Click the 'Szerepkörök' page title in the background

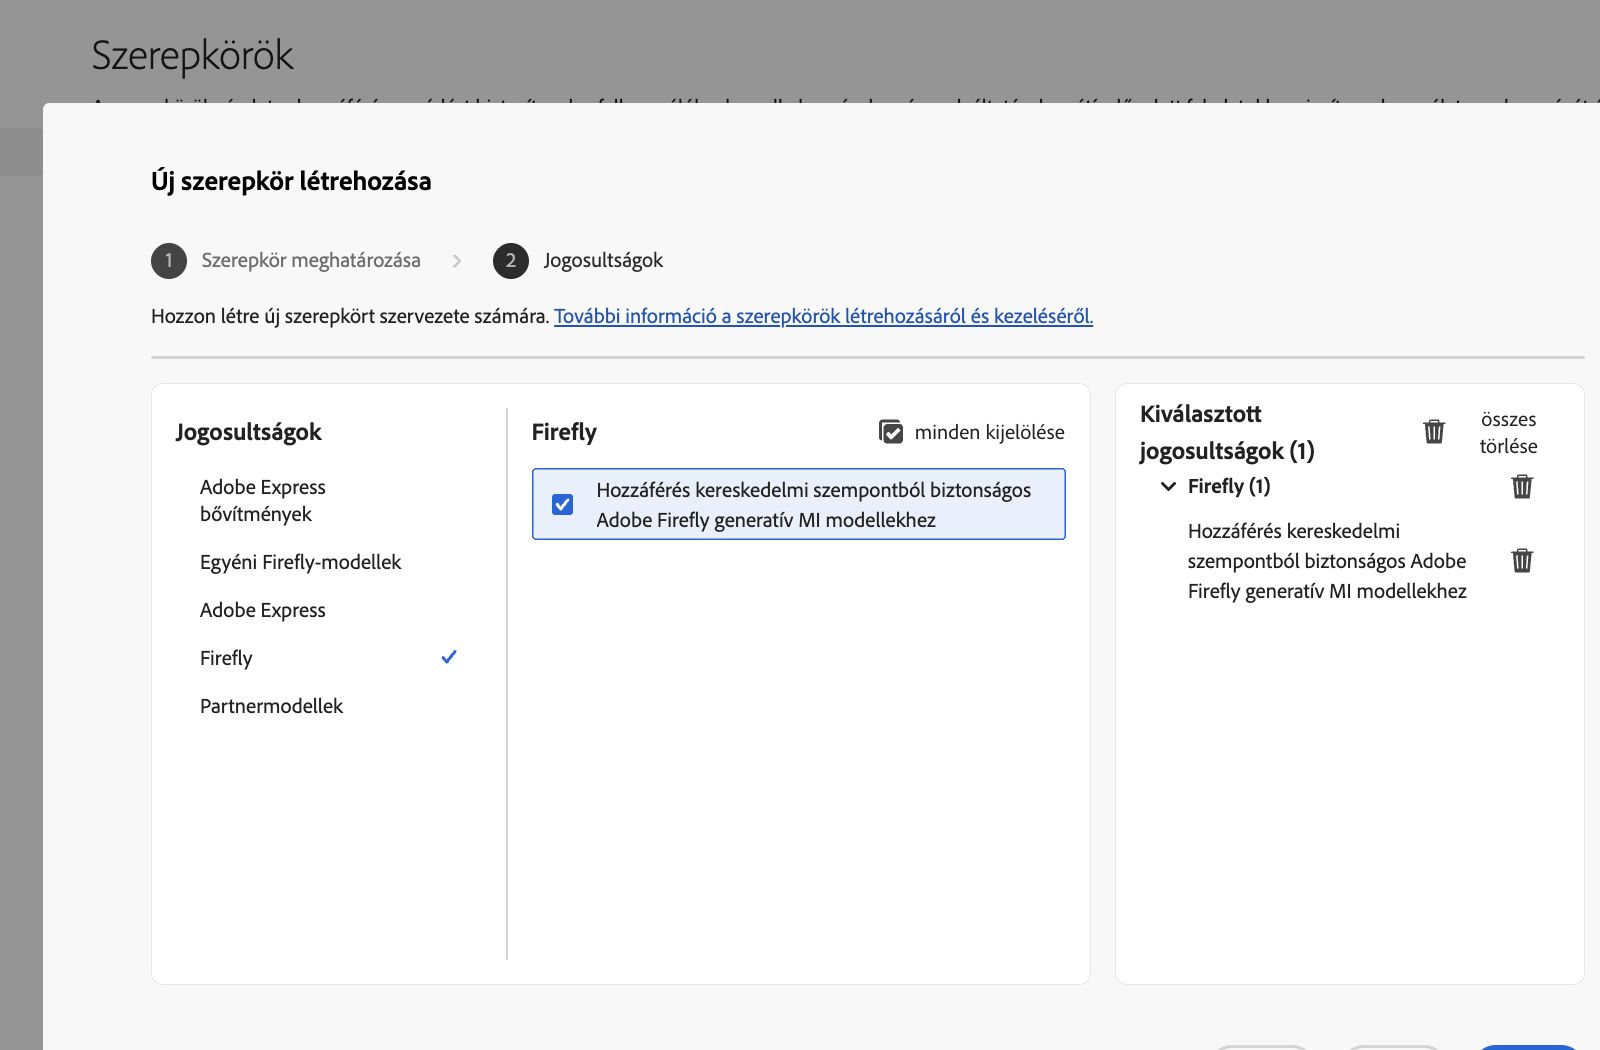click(x=193, y=55)
